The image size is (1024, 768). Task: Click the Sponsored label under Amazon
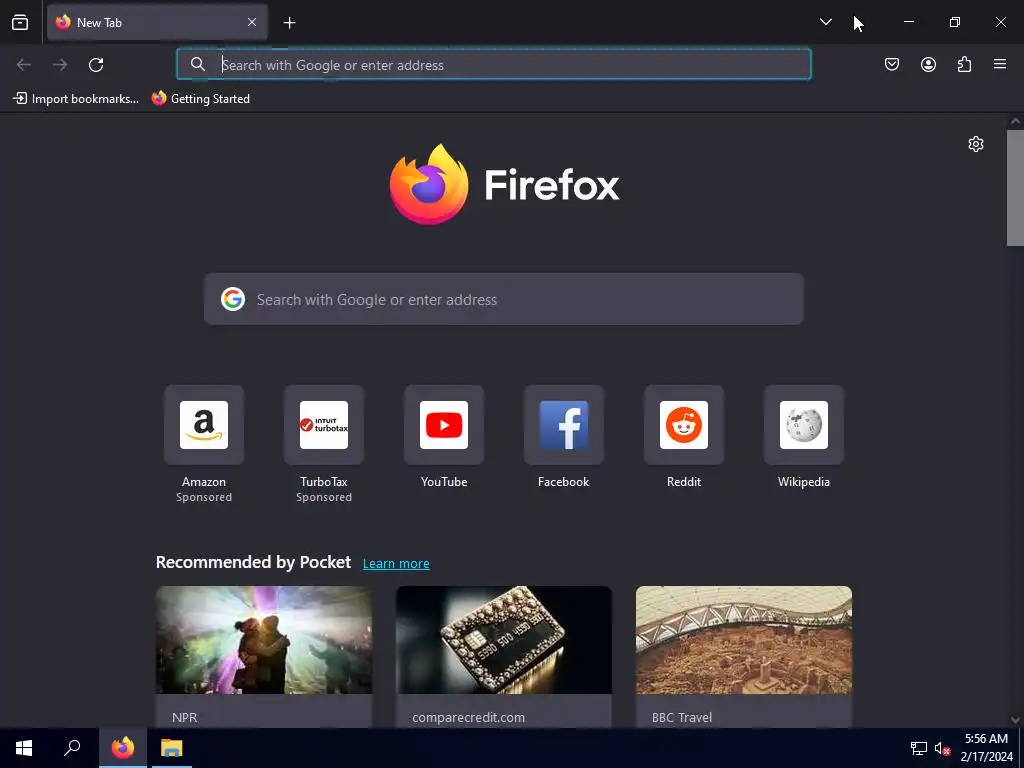point(204,498)
